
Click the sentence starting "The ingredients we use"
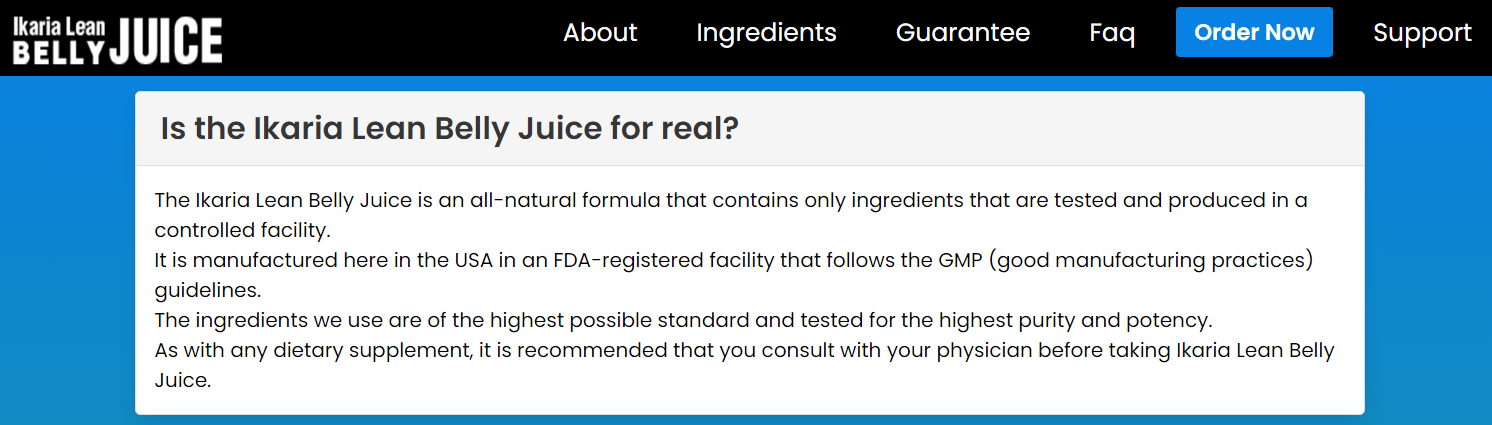tap(682, 321)
